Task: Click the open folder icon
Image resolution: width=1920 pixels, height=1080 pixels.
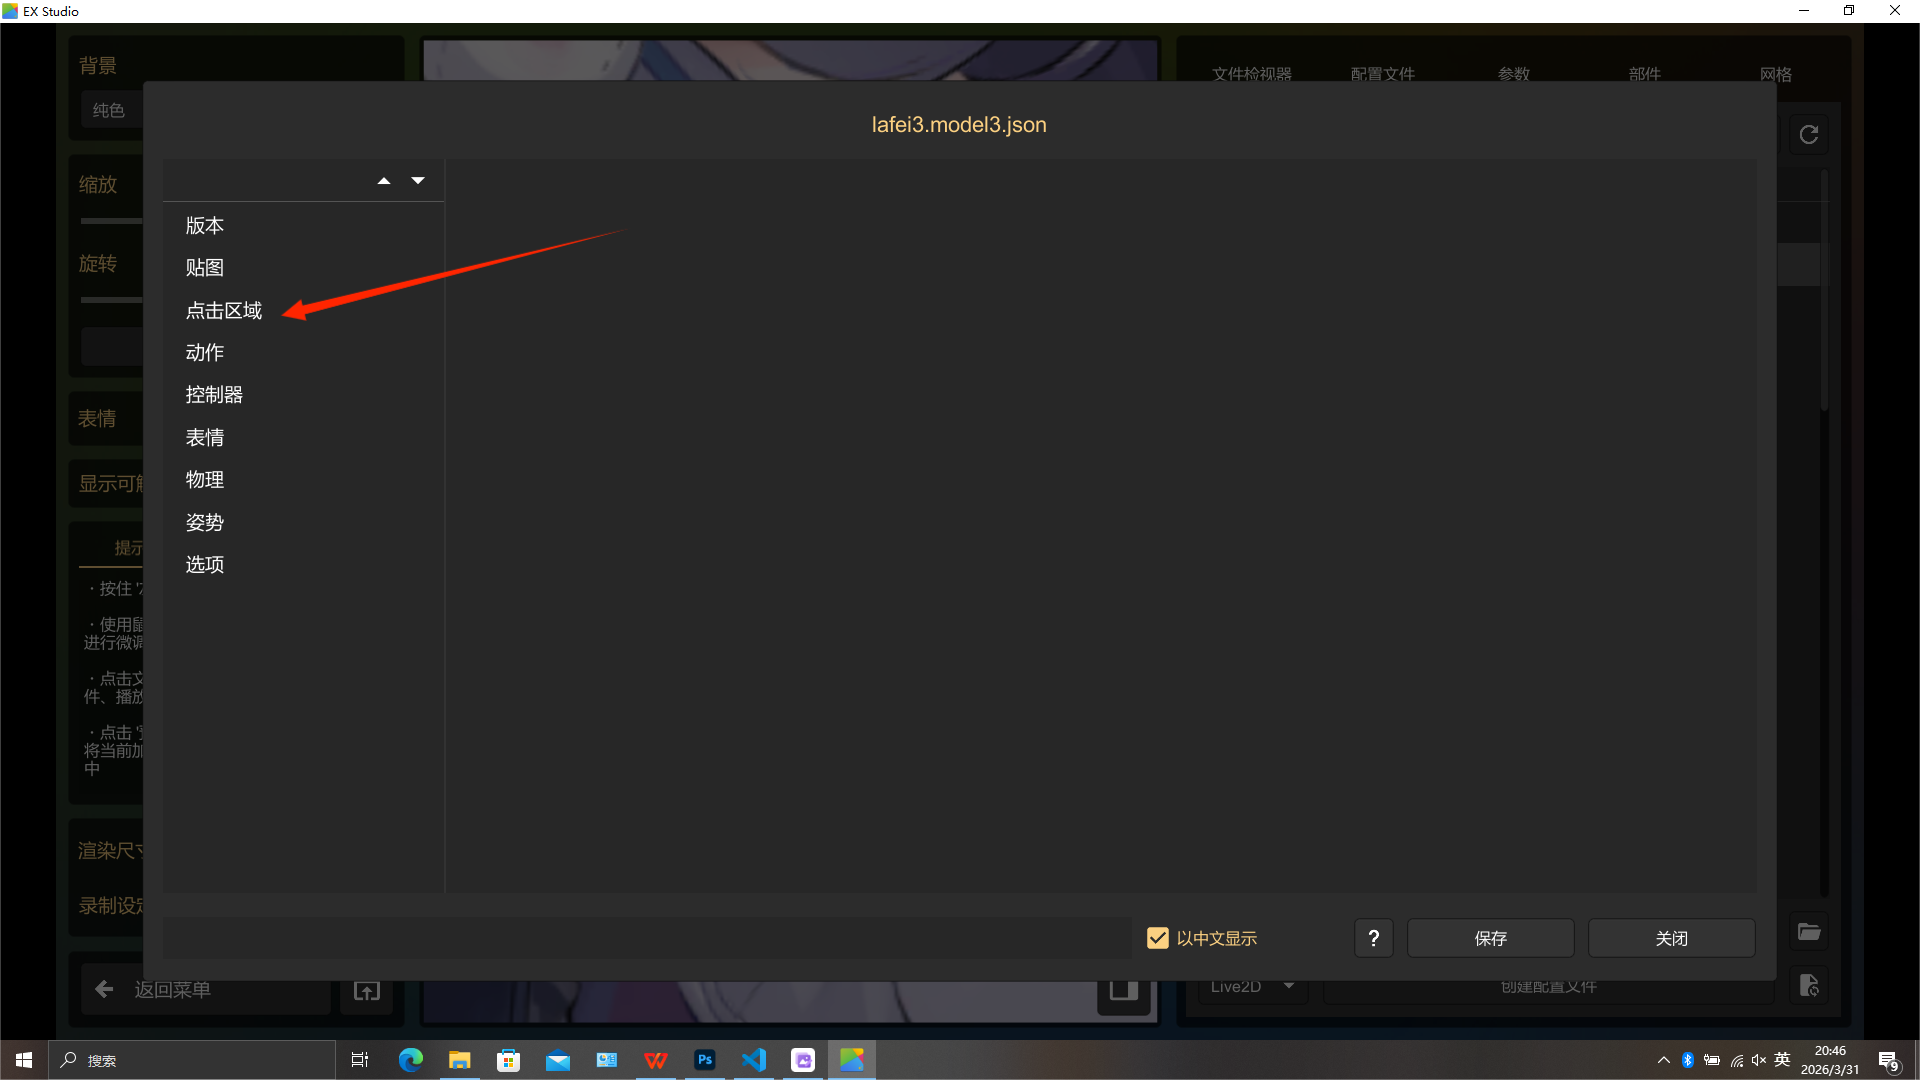Action: (x=1809, y=932)
